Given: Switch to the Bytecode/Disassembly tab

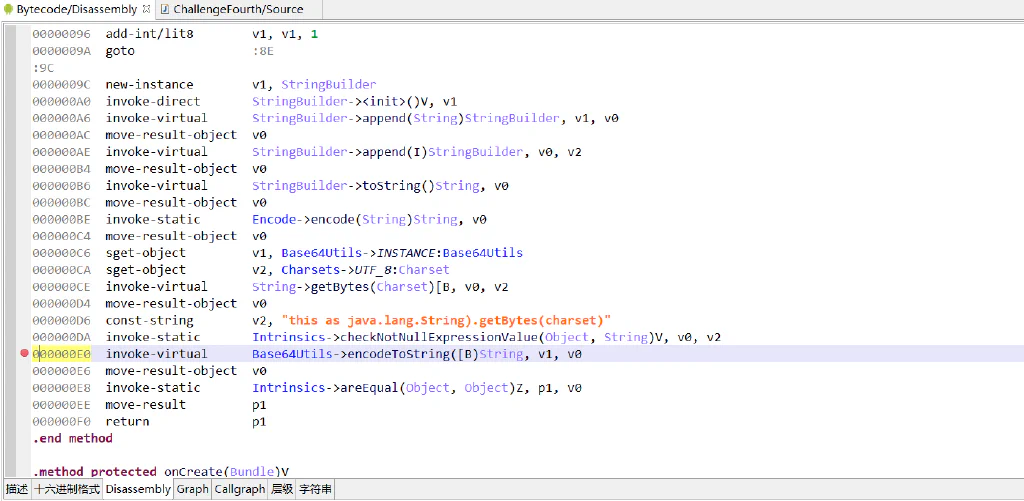Looking at the screenshot, I should [x=76, y=9].
